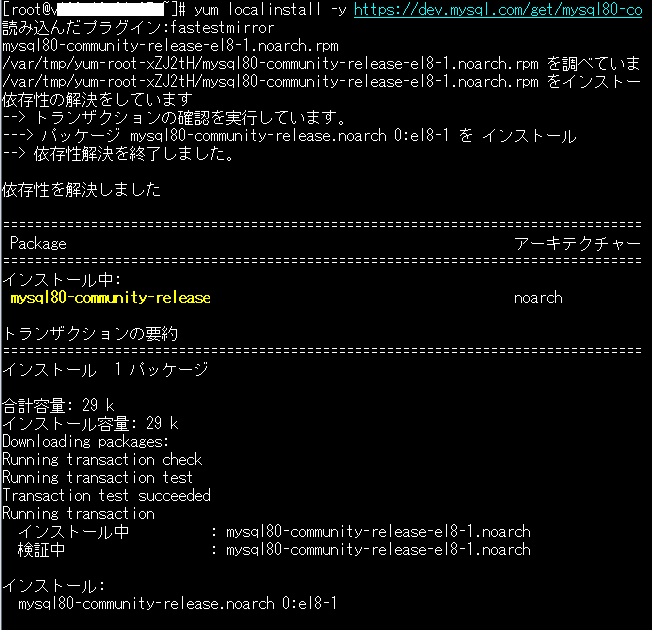The width and height of the screenshot is (652, 630).
Task: Click the 'noarch' architecture value in table
Action: click(x=538, y=298)
